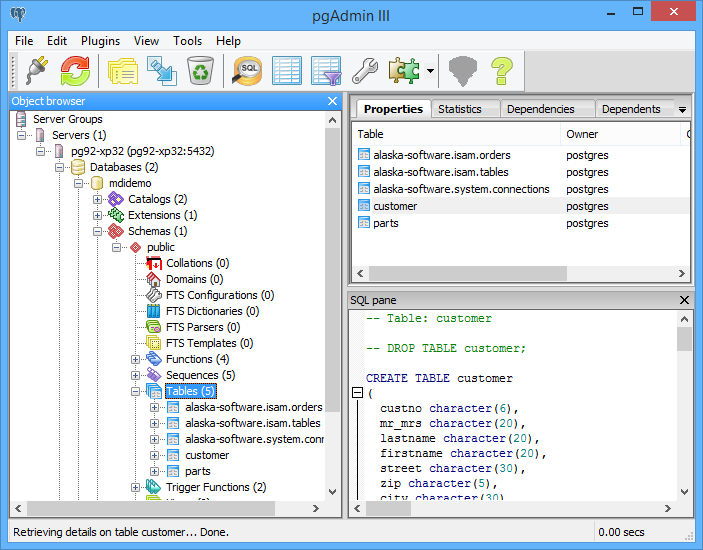Collapse CREATE TABLE code fold in SQL pane
Viewport: 703px width, 550px height.
pos(357,393)
